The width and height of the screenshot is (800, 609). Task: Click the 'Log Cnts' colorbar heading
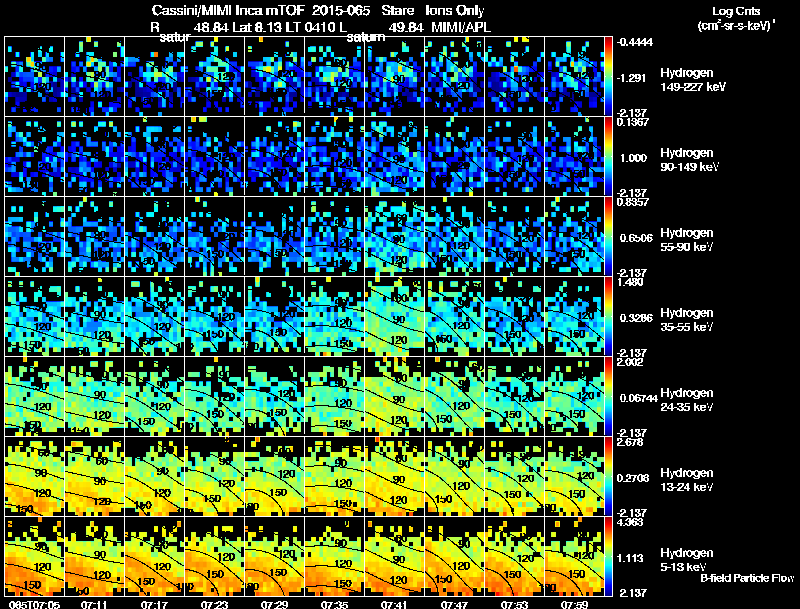click(x=736, y=11)
